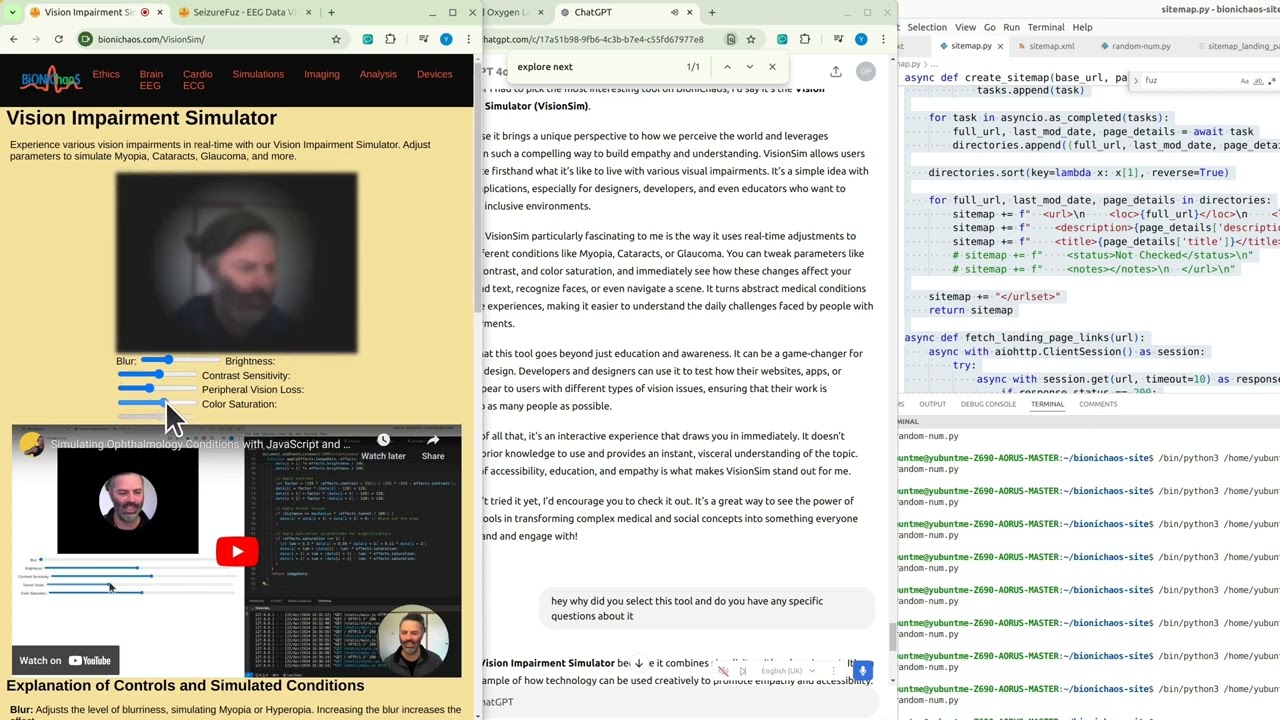The image size is (1280, 720).
Task: Open the English (UK) language dropdown
Action: coord(787,671)
